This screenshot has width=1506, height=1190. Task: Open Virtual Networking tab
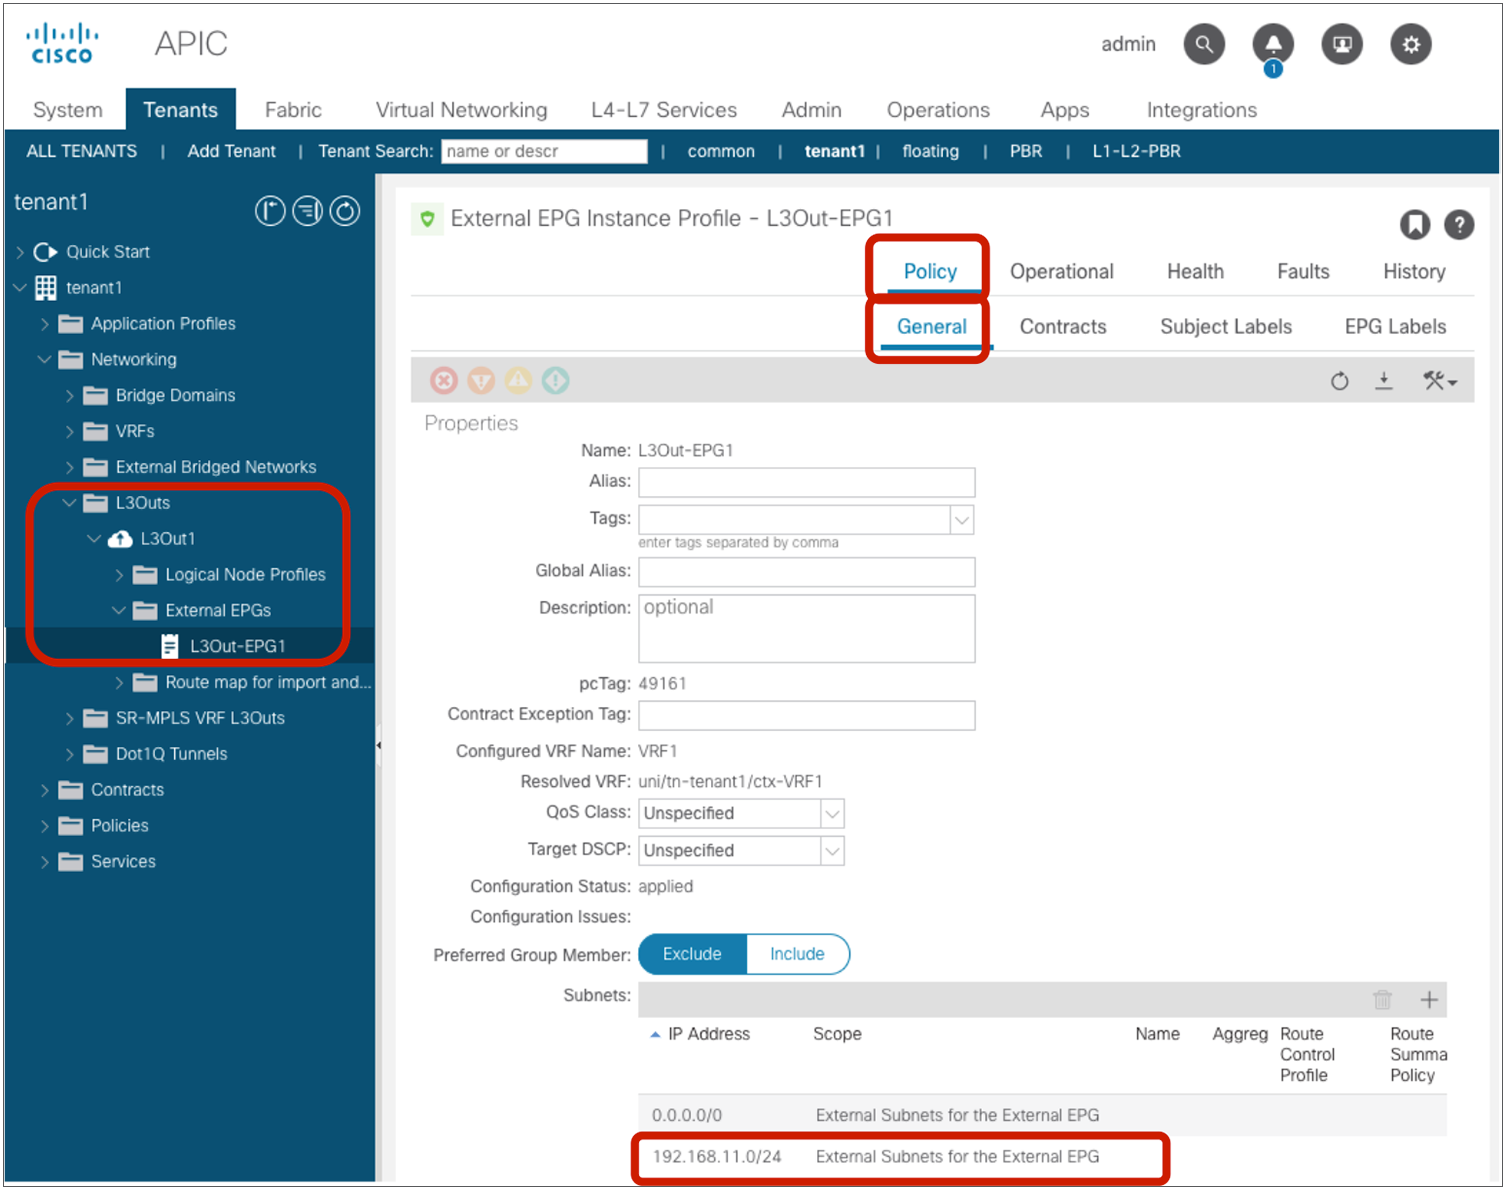(x=461, y=110)
